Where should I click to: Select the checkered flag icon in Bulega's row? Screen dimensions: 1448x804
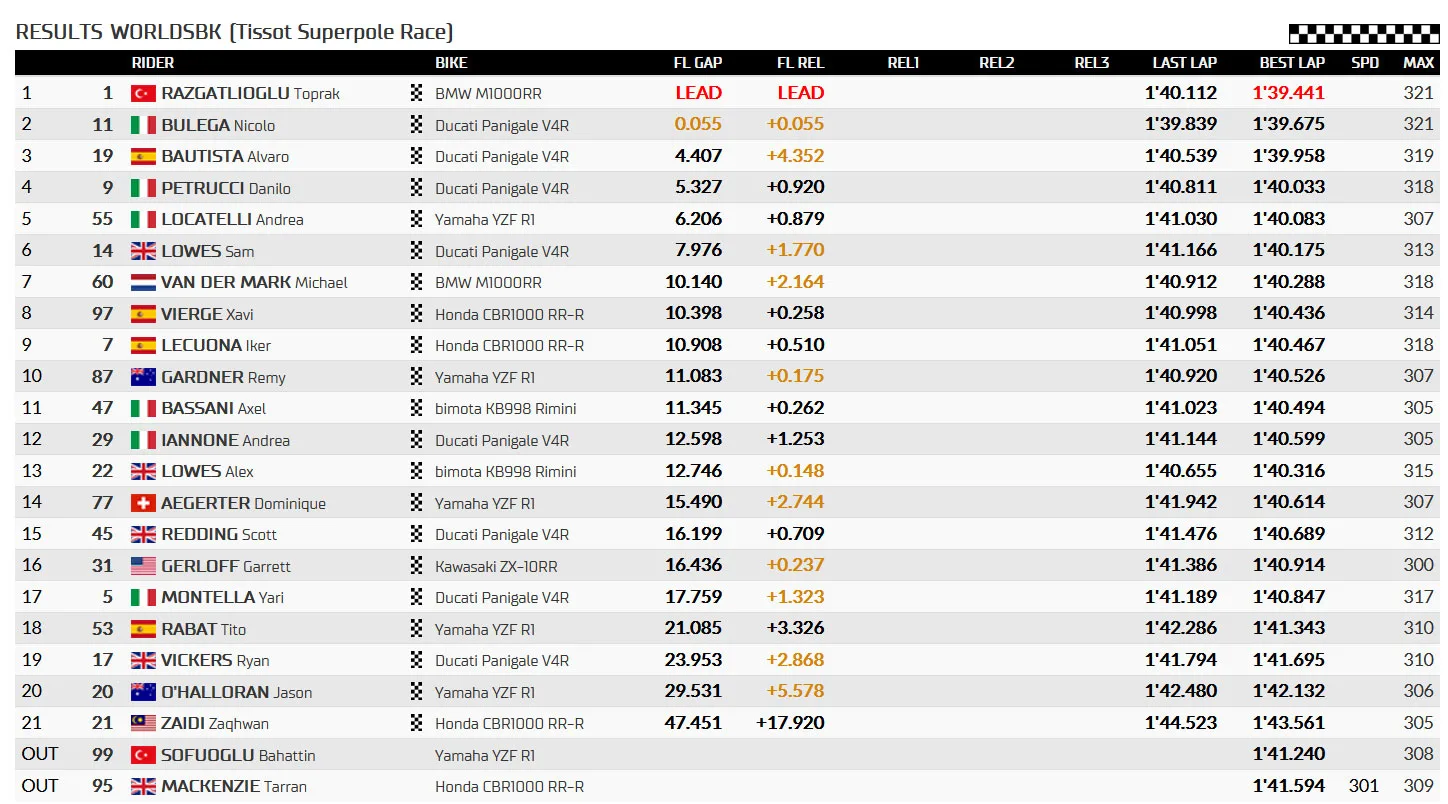[417, 125]
